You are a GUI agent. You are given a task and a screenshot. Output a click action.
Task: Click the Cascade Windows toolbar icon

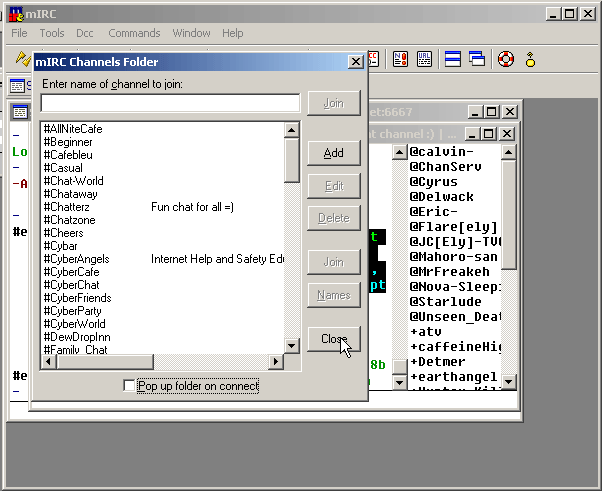tap(477, 59)
